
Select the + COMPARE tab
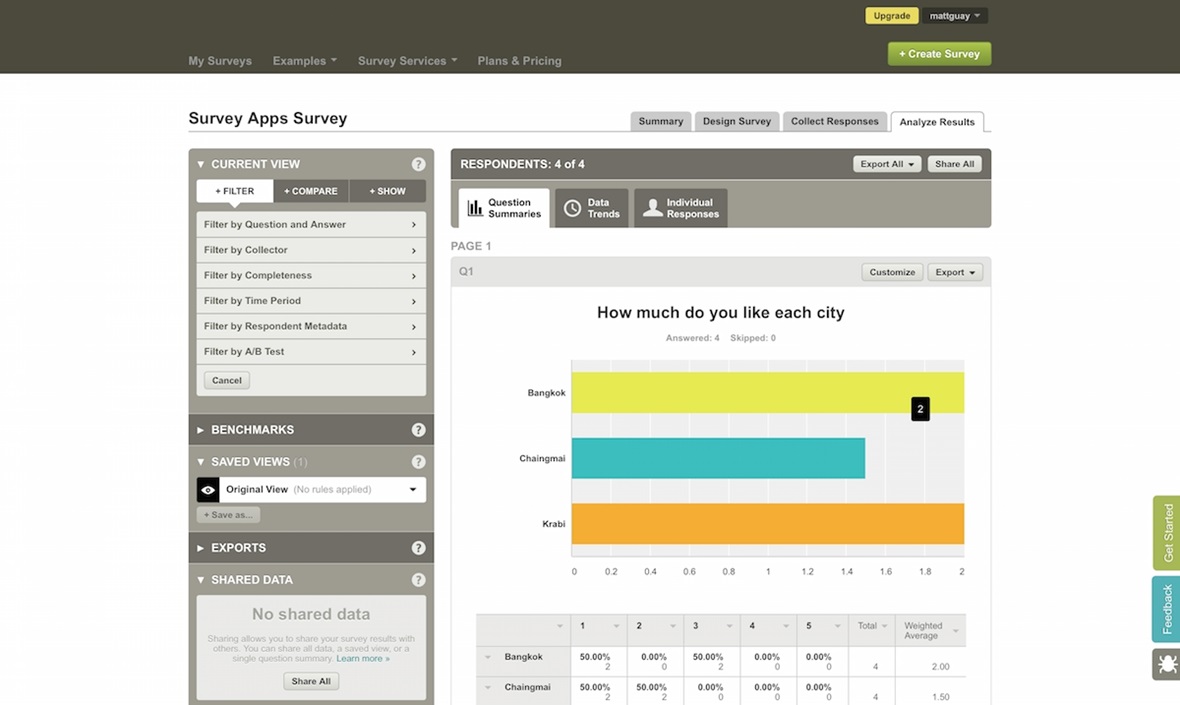[311, 191]
